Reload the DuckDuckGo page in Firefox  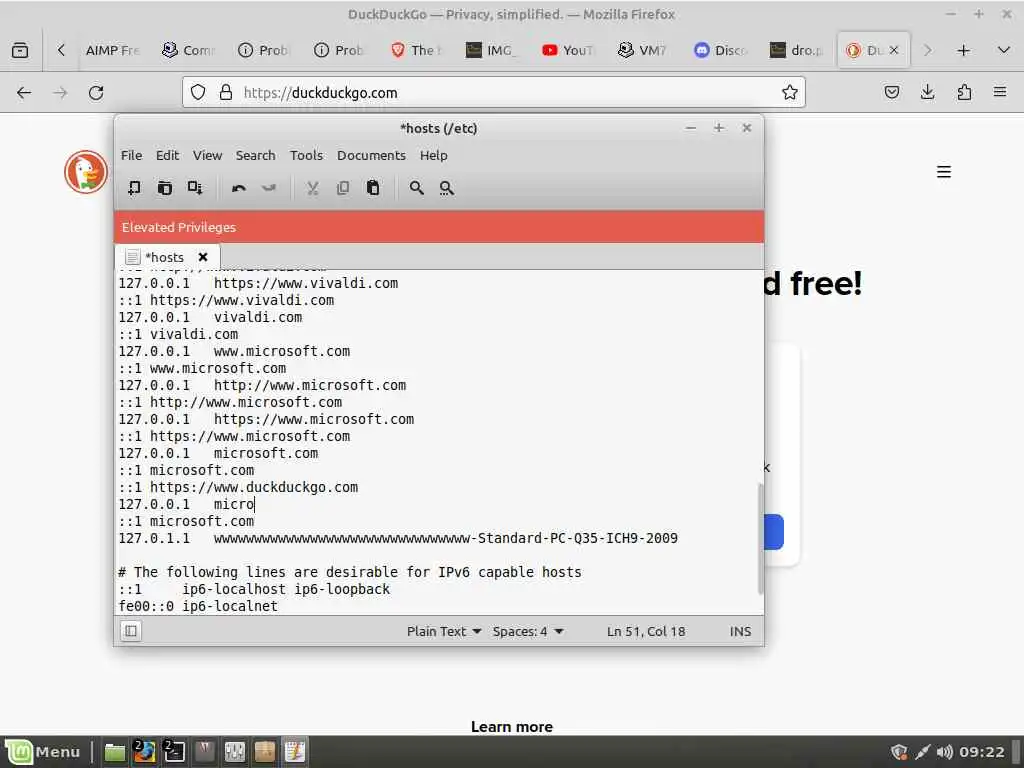point(96,93)
